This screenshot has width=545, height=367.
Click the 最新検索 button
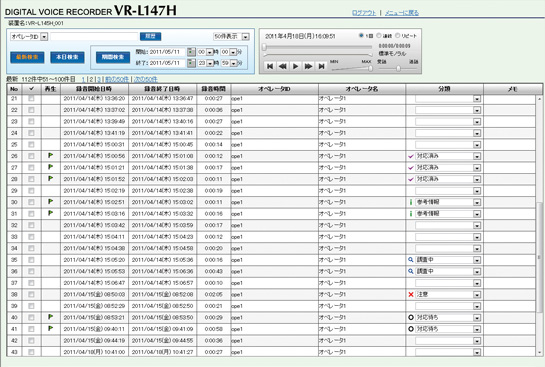(27, 57)
